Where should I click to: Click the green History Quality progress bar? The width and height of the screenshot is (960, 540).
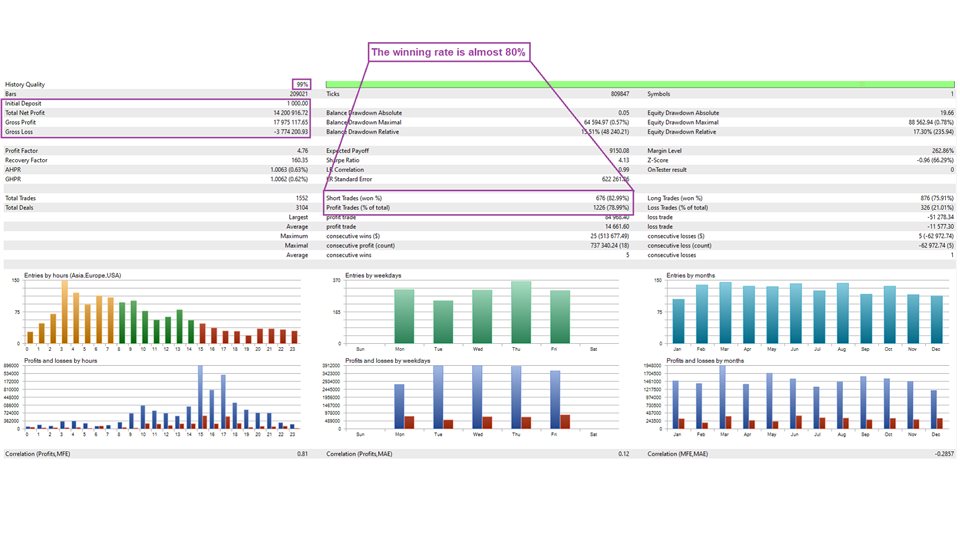pos(640,84)
